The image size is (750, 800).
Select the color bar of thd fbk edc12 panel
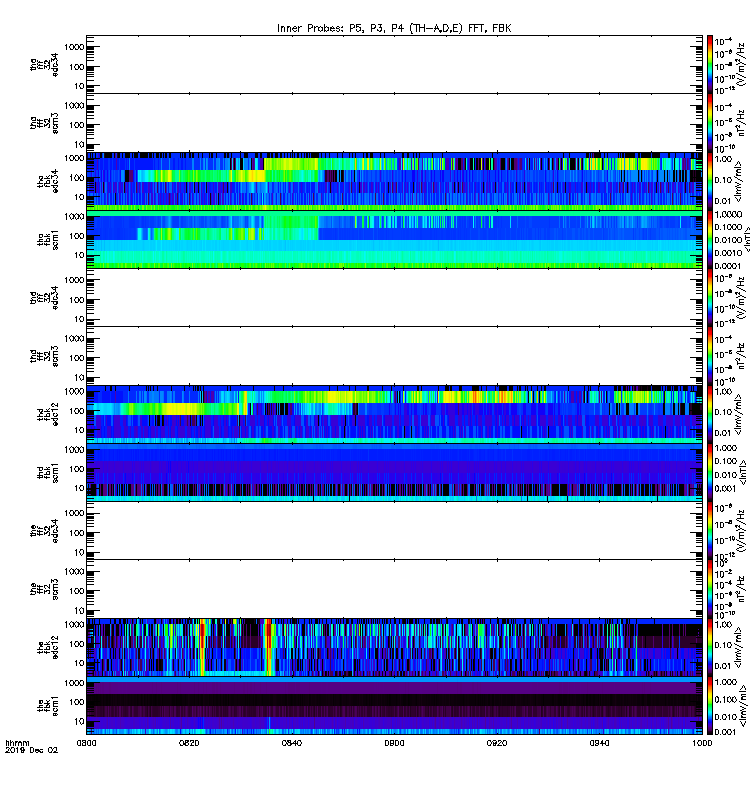(710, 414)
